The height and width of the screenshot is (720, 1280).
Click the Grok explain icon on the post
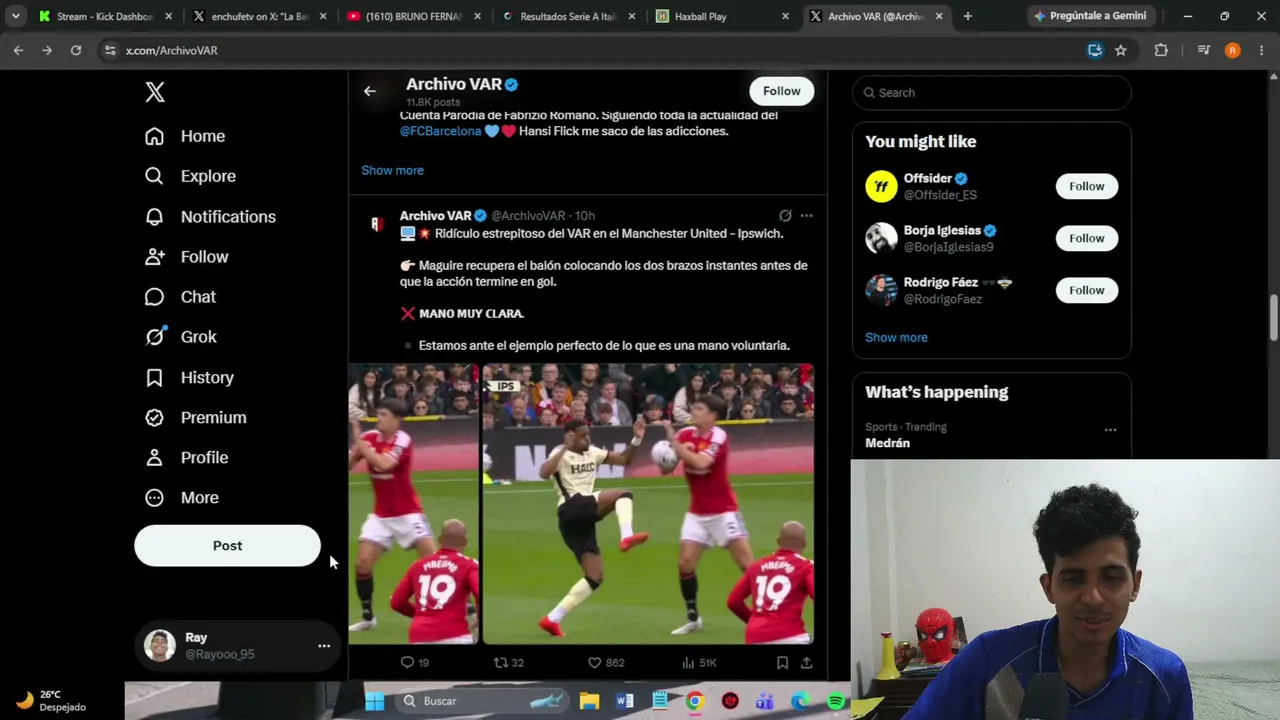click(x=785, y=215)
